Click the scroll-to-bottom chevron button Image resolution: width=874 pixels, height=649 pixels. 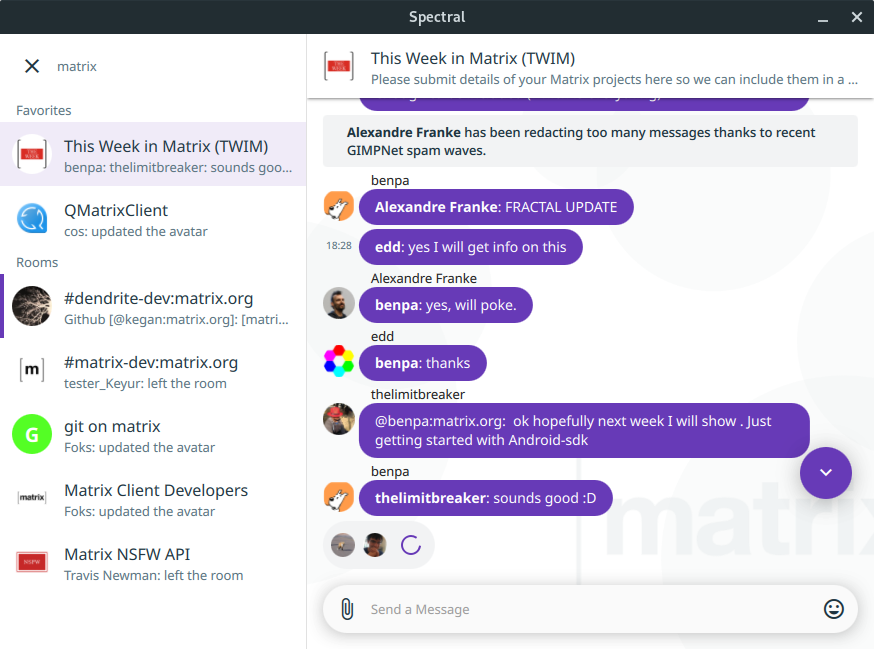pyautogui.click(x=825, y=473)
